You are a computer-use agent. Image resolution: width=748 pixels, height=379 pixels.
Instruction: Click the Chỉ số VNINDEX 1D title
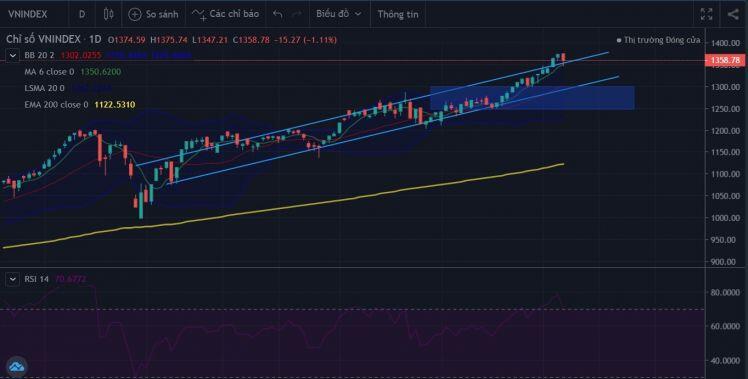53,40
